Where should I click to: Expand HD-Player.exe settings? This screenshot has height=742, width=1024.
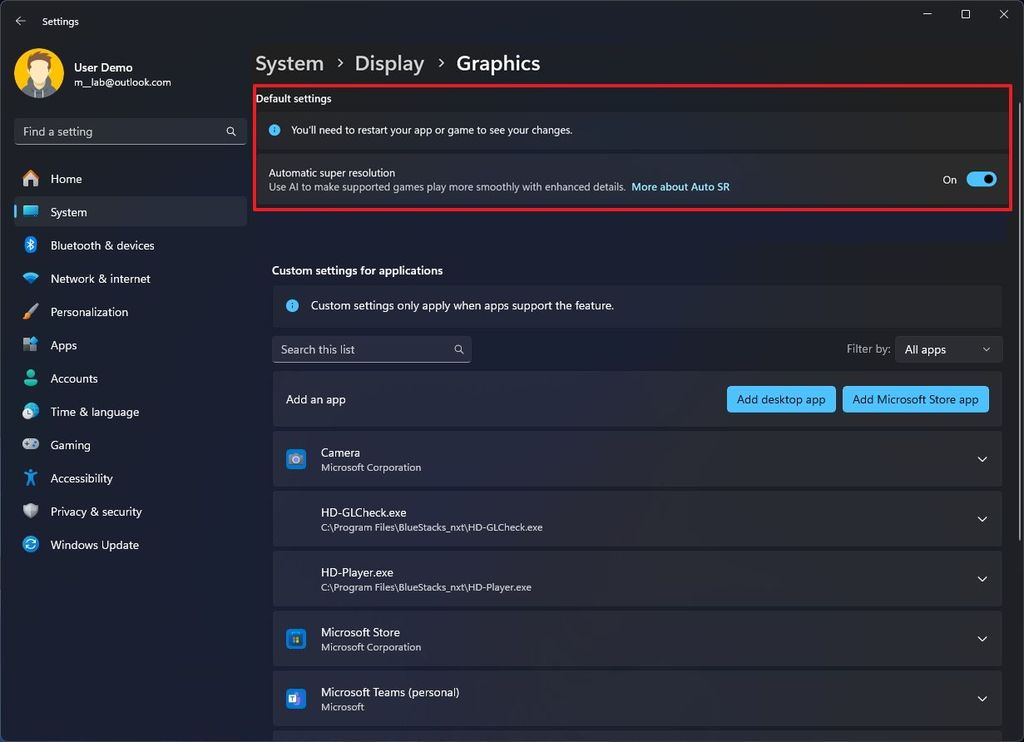980,579
